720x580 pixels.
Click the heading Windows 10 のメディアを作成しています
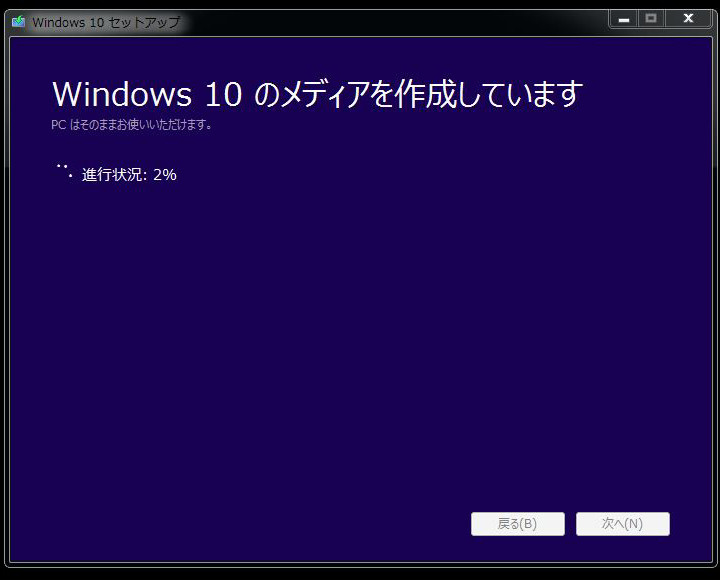[x=317, y=94]
